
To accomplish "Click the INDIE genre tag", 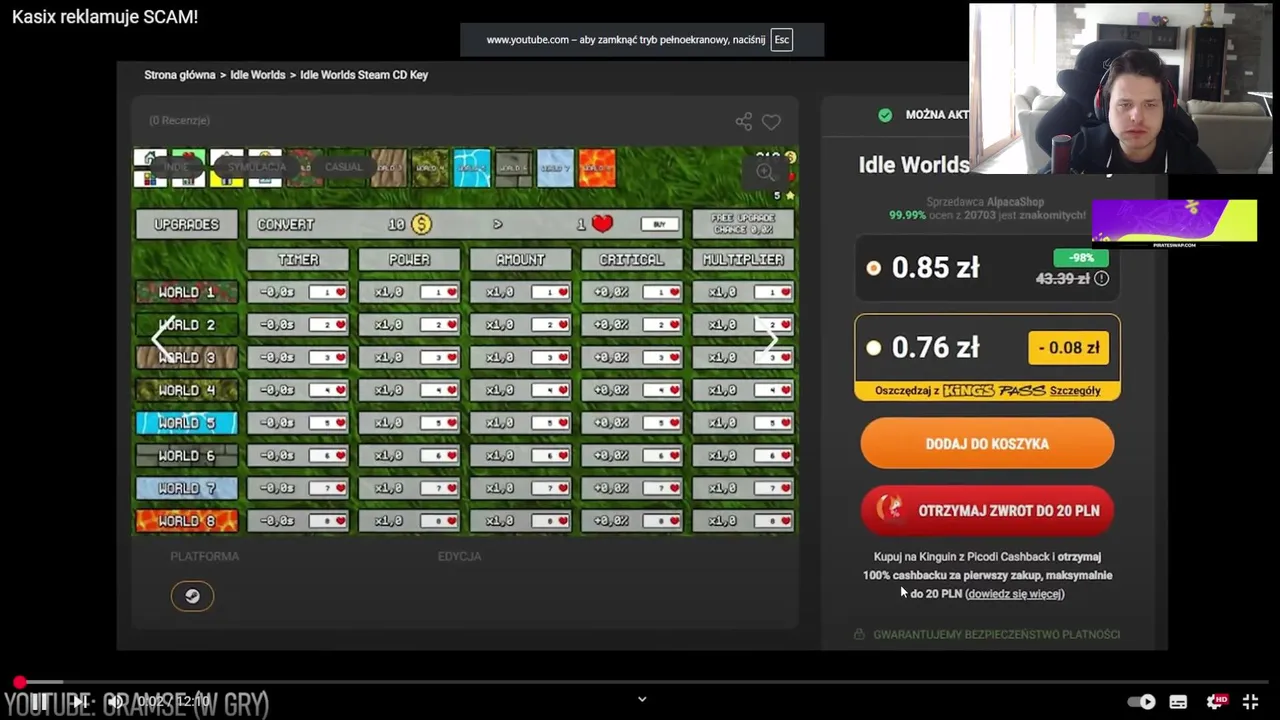I will (x=177, y=167).
